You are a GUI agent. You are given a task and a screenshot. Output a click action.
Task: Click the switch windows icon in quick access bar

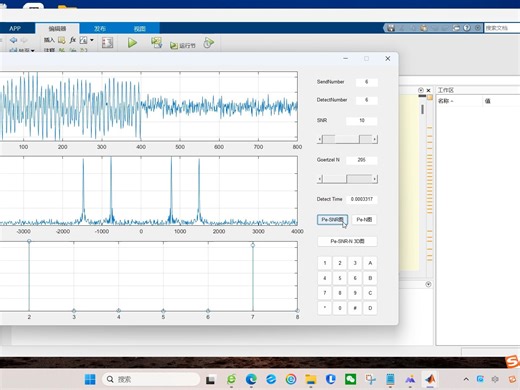[456, 28]
